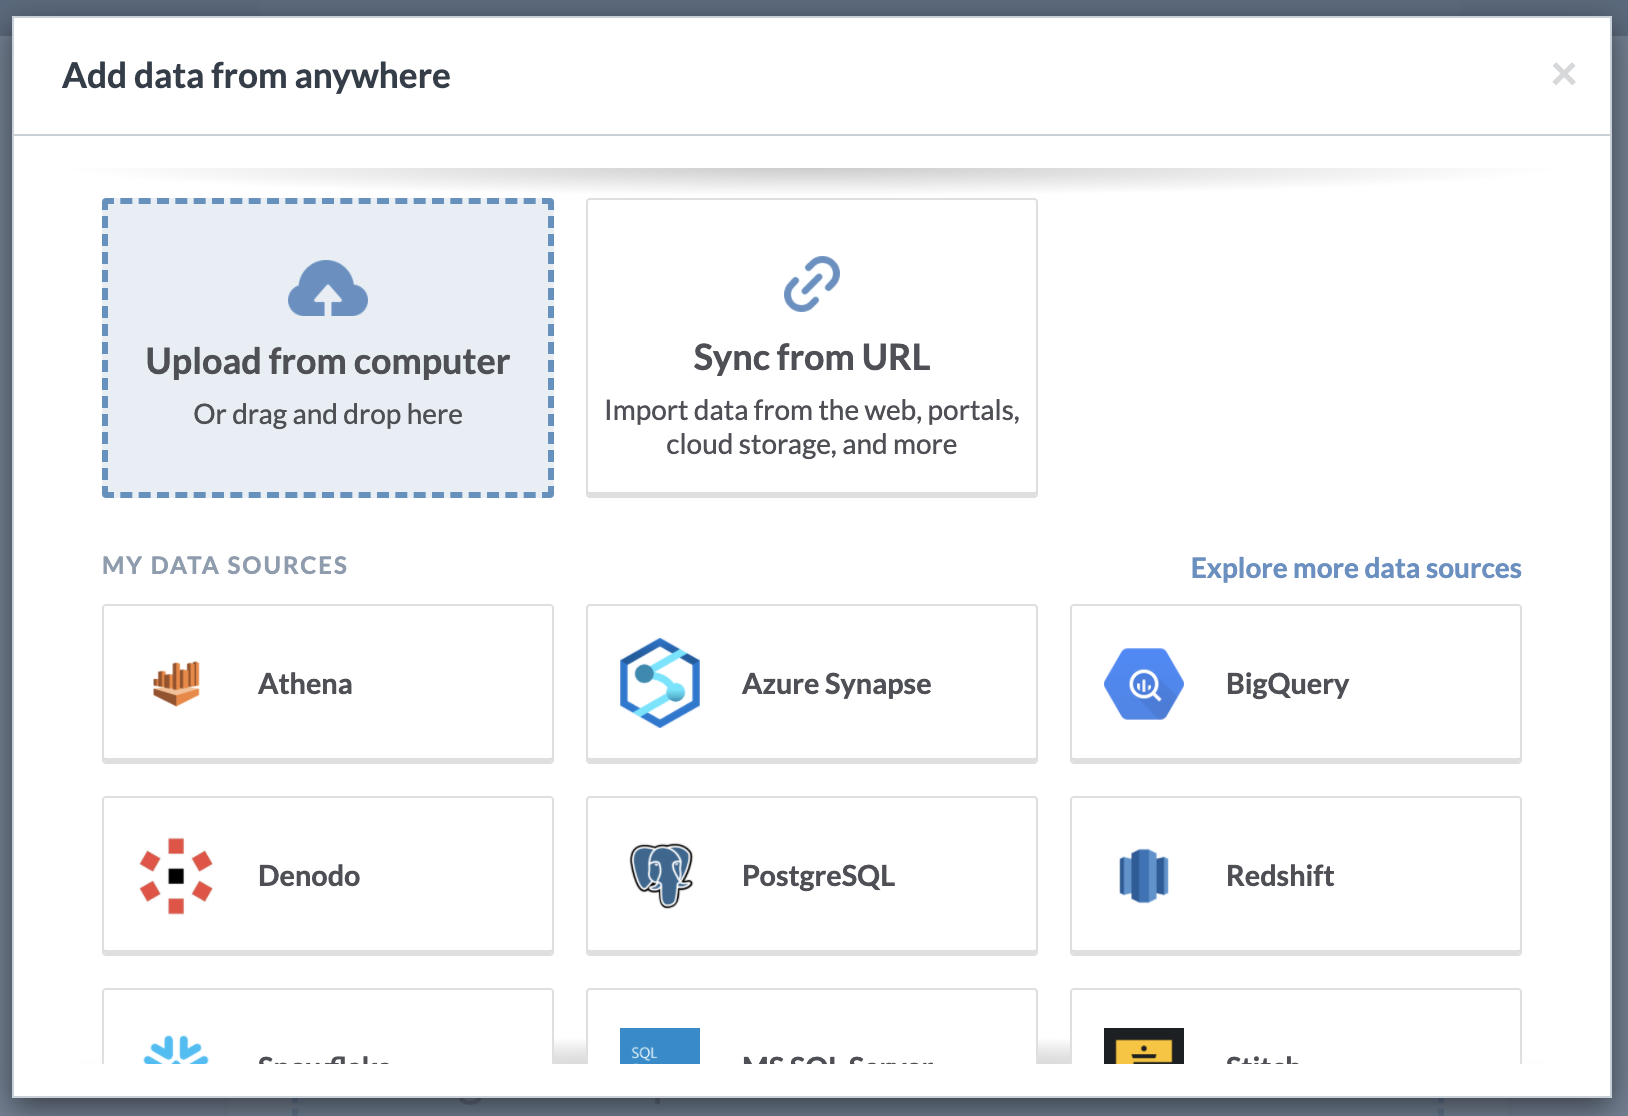Select the Athena logo icon
The image size is (1628, 1116).
(176, 684)
